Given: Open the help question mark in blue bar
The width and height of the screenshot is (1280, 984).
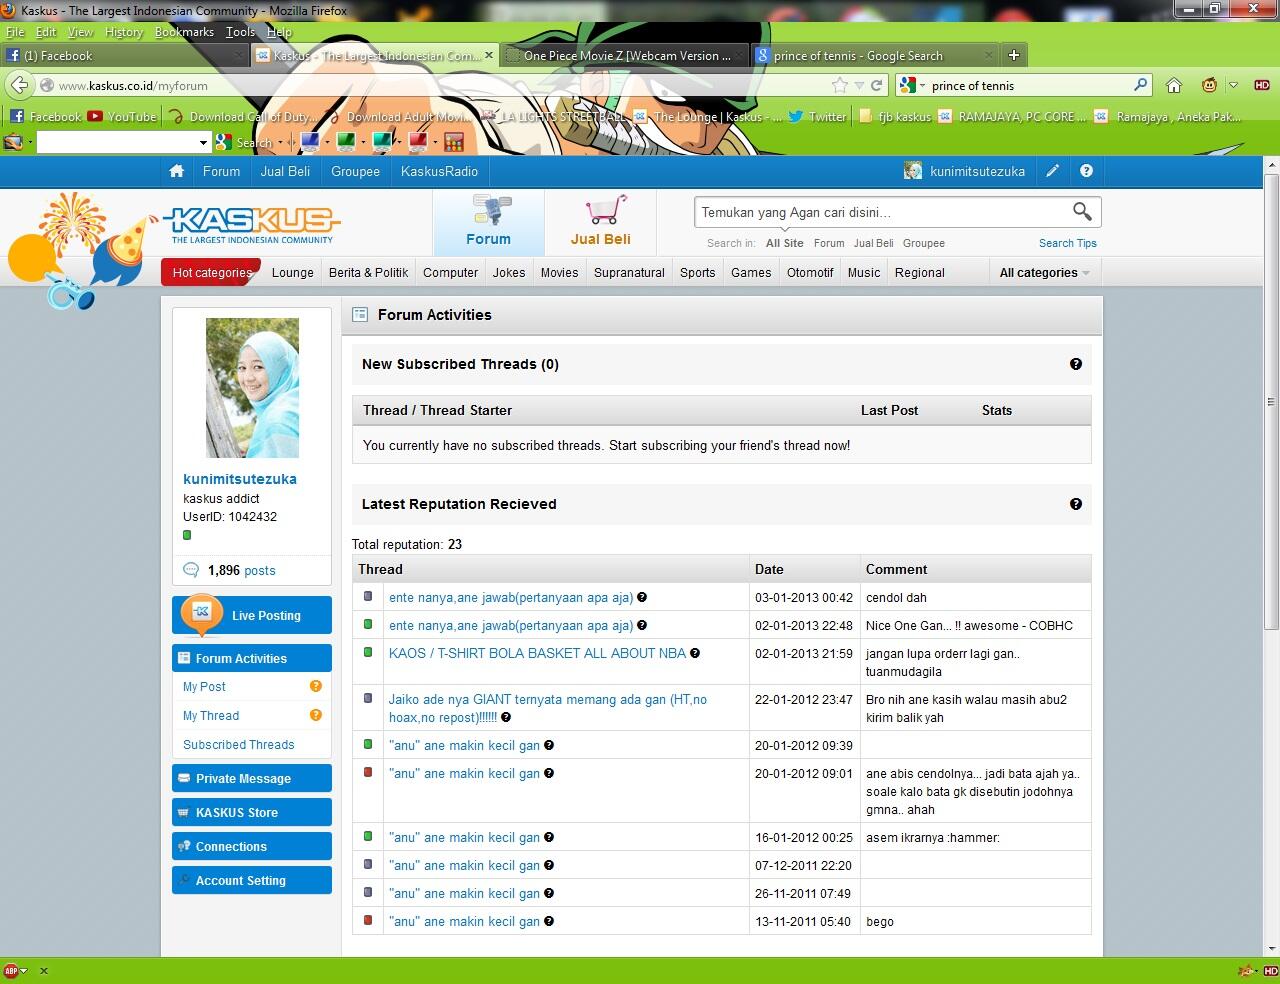Looking at the screenshot, I should 1086,171.
